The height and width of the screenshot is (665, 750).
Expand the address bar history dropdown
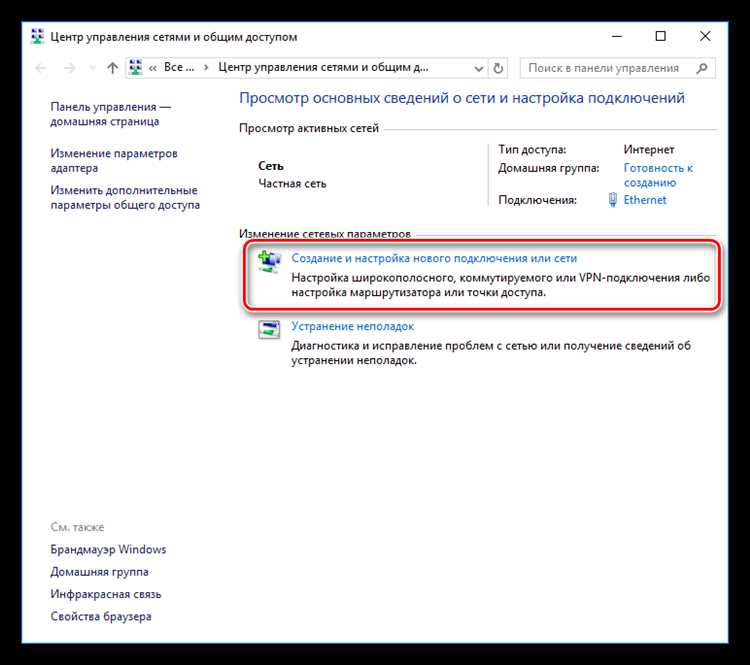coord(478,68)
